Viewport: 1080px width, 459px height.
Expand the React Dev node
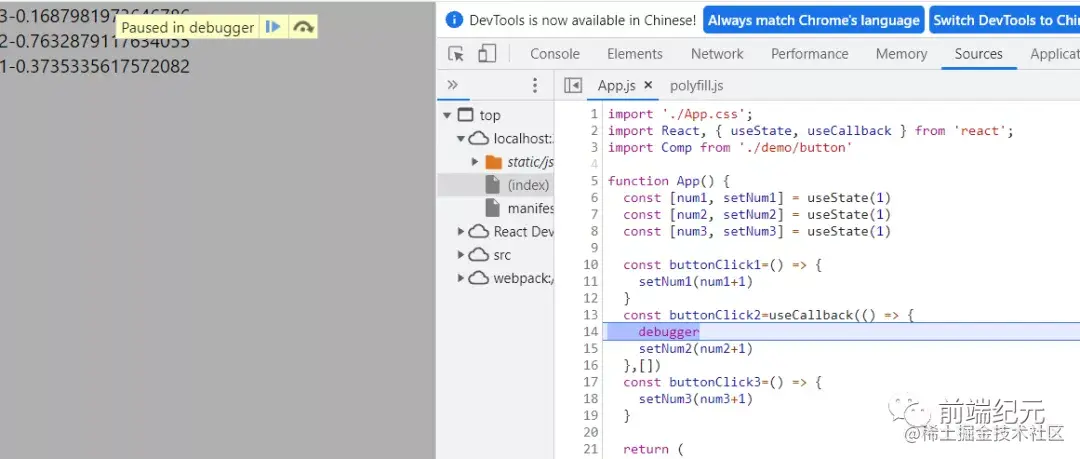tap(461, 232)
